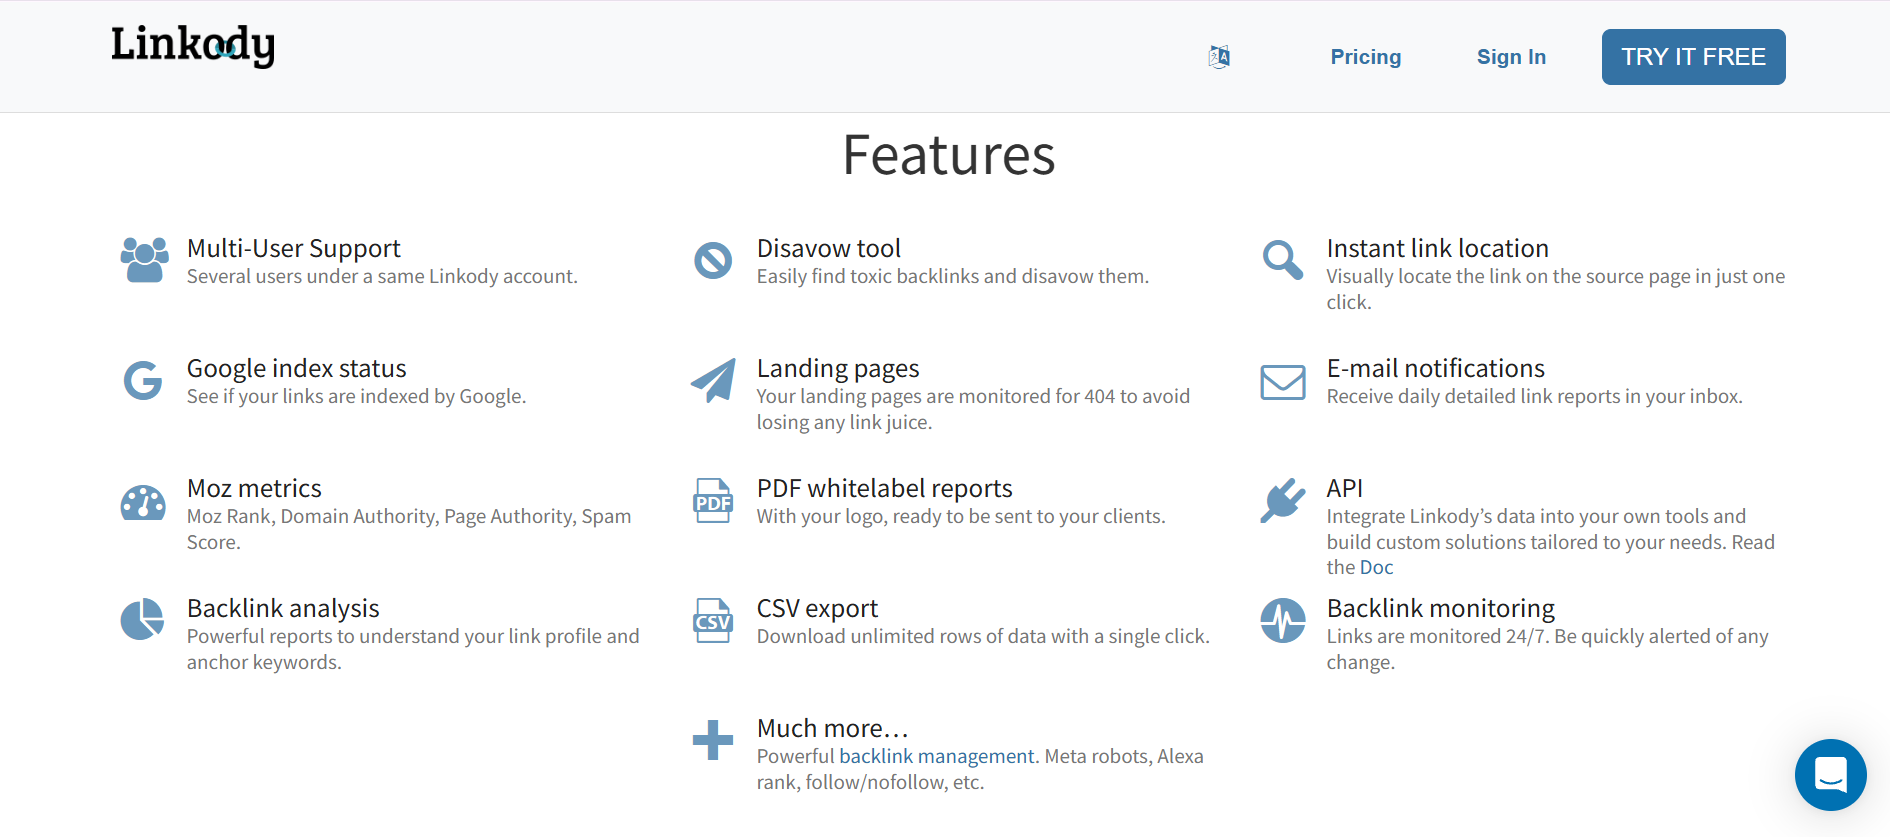Click the magnifying glass Instant link location icon
1890x837 pixels.
[x=1282, y=260]
